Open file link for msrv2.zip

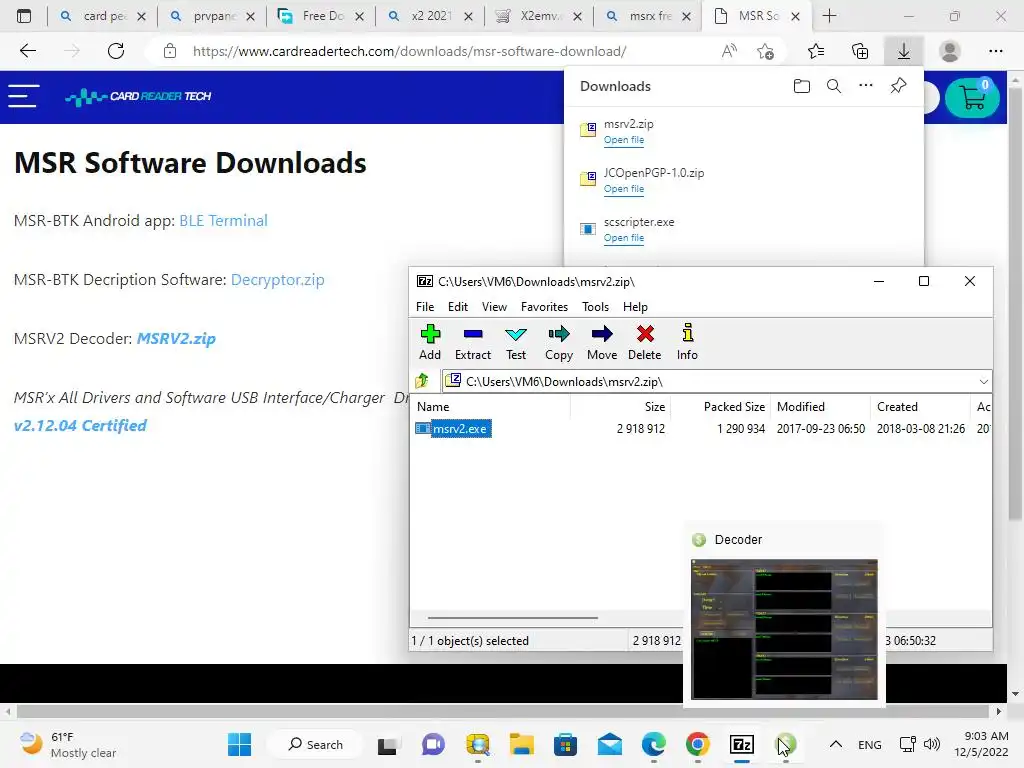[624, 140]
